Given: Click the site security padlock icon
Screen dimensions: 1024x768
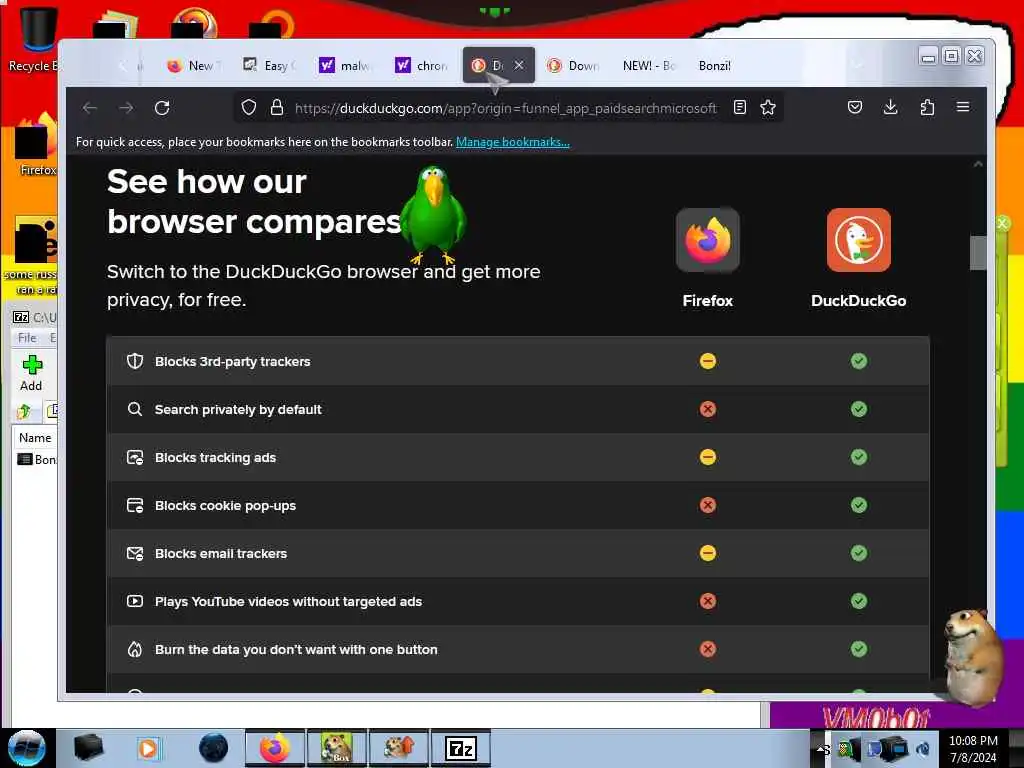Looking at the screenshot, I should [x=277, y=107].
